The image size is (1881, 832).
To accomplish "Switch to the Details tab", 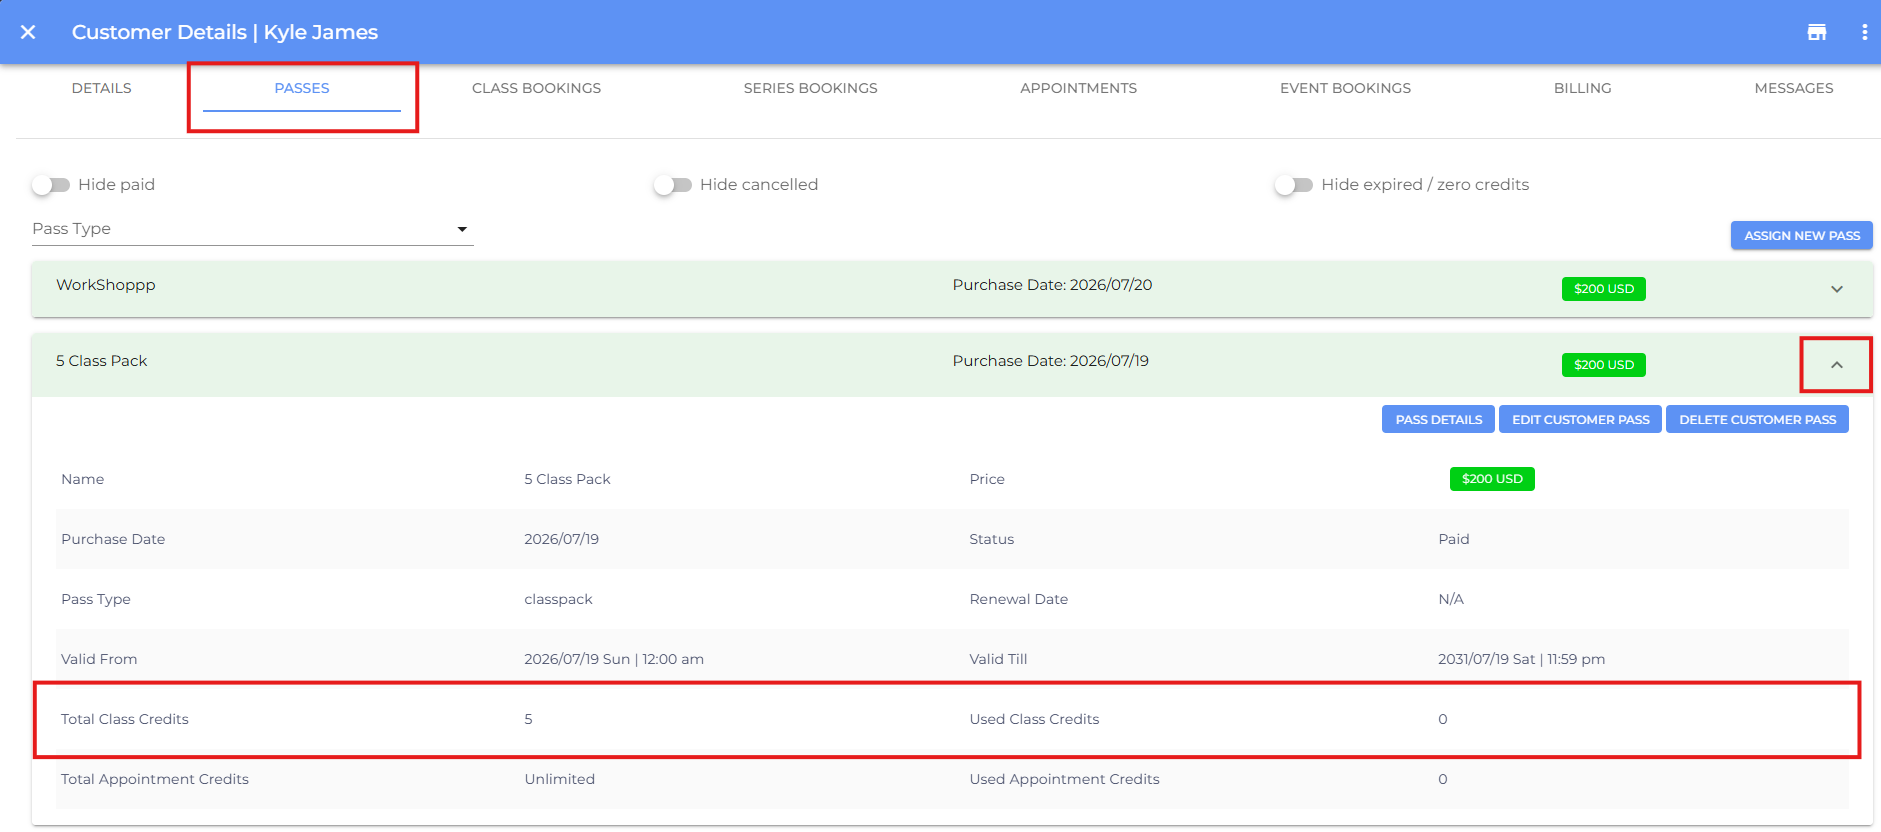I will (101, 88).
